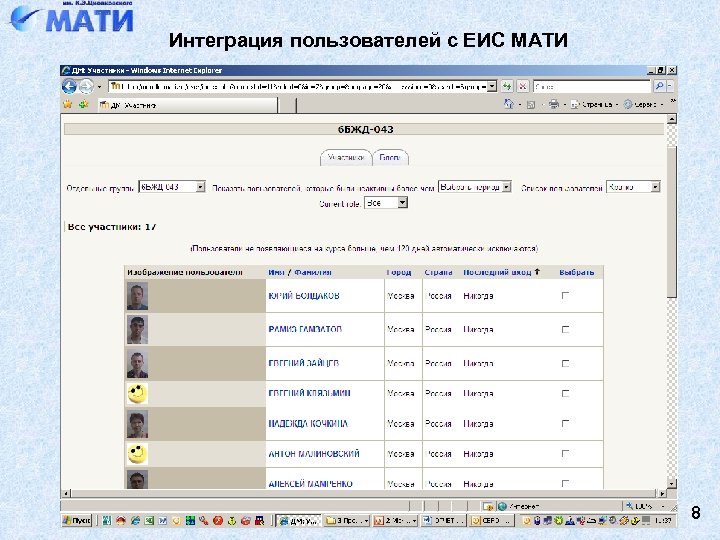The height and width of the screenshot is (540, 720).
Task: Open the zoom level control in status bar
Action: (647, 506)
